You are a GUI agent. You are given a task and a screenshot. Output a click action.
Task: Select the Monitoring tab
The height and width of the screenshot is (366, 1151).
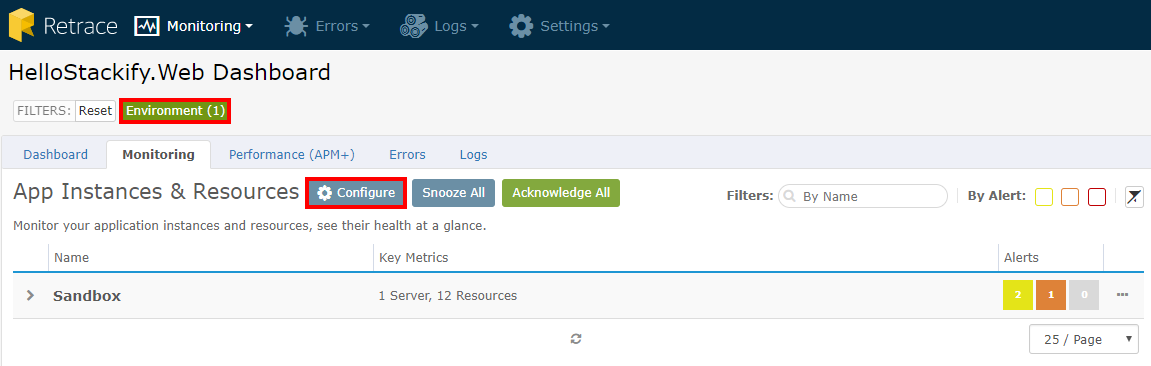[159, 155]
